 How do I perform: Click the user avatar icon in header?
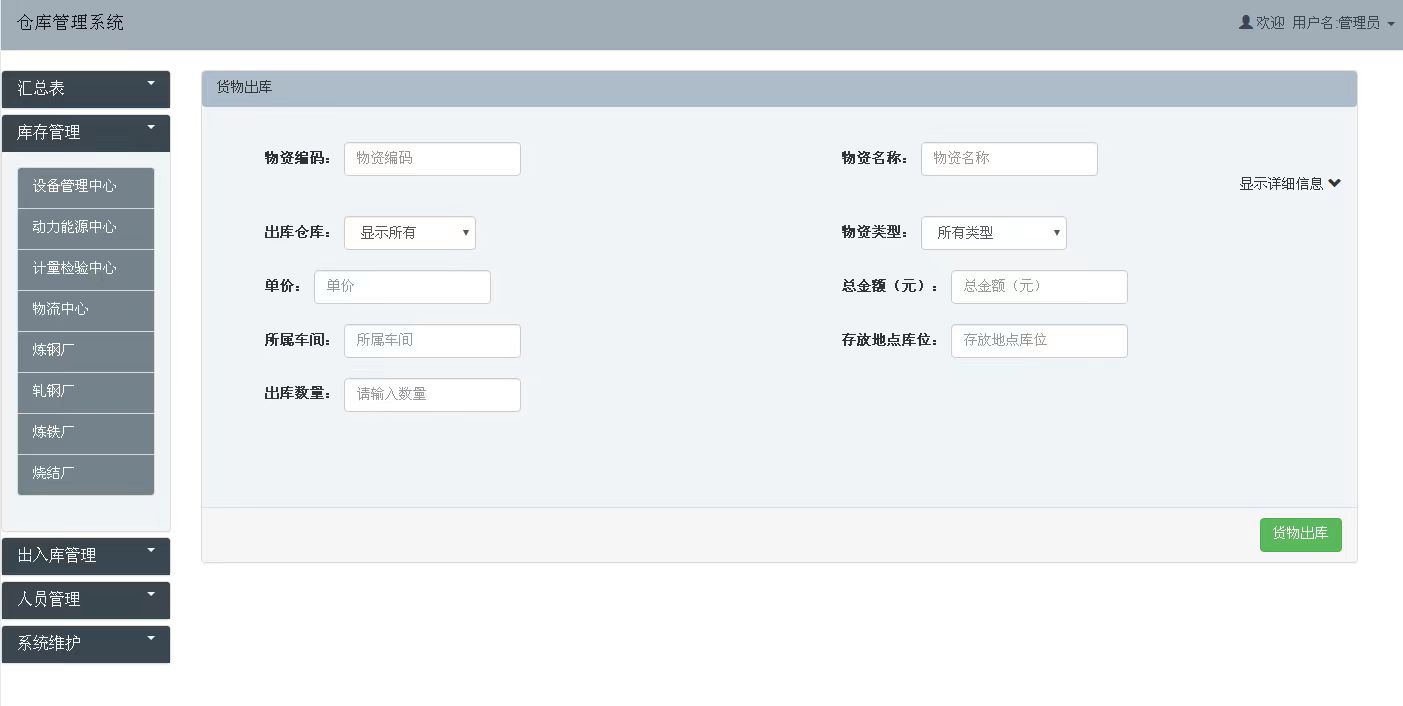pyautogui.click(x=1245, y=22)
